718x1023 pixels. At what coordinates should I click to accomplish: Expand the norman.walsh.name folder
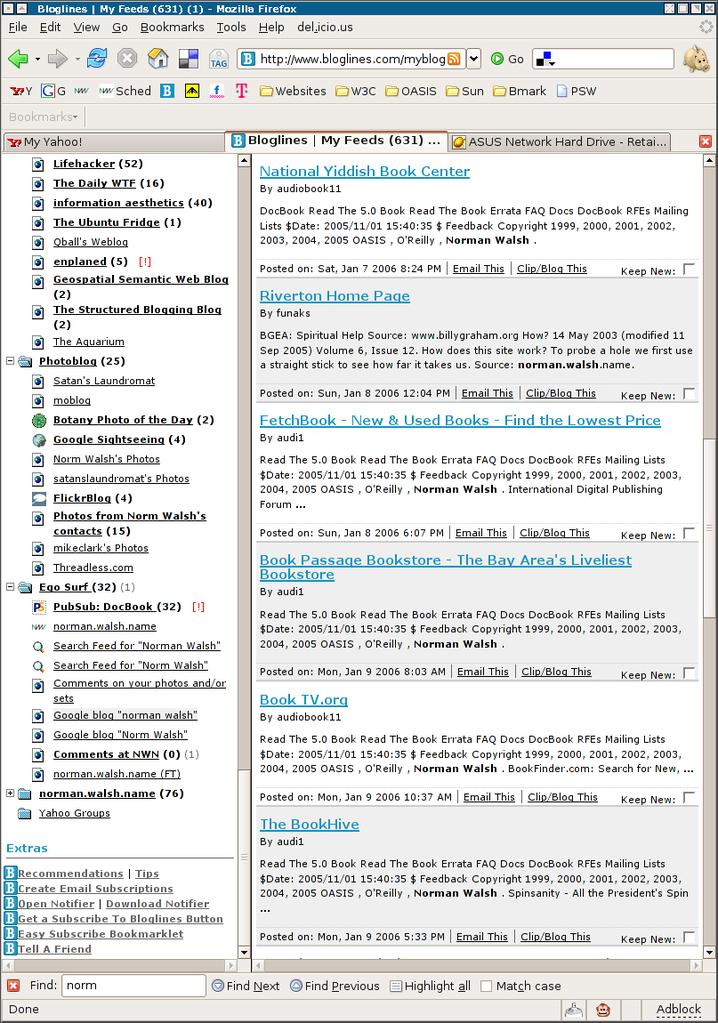click(10, 793)
